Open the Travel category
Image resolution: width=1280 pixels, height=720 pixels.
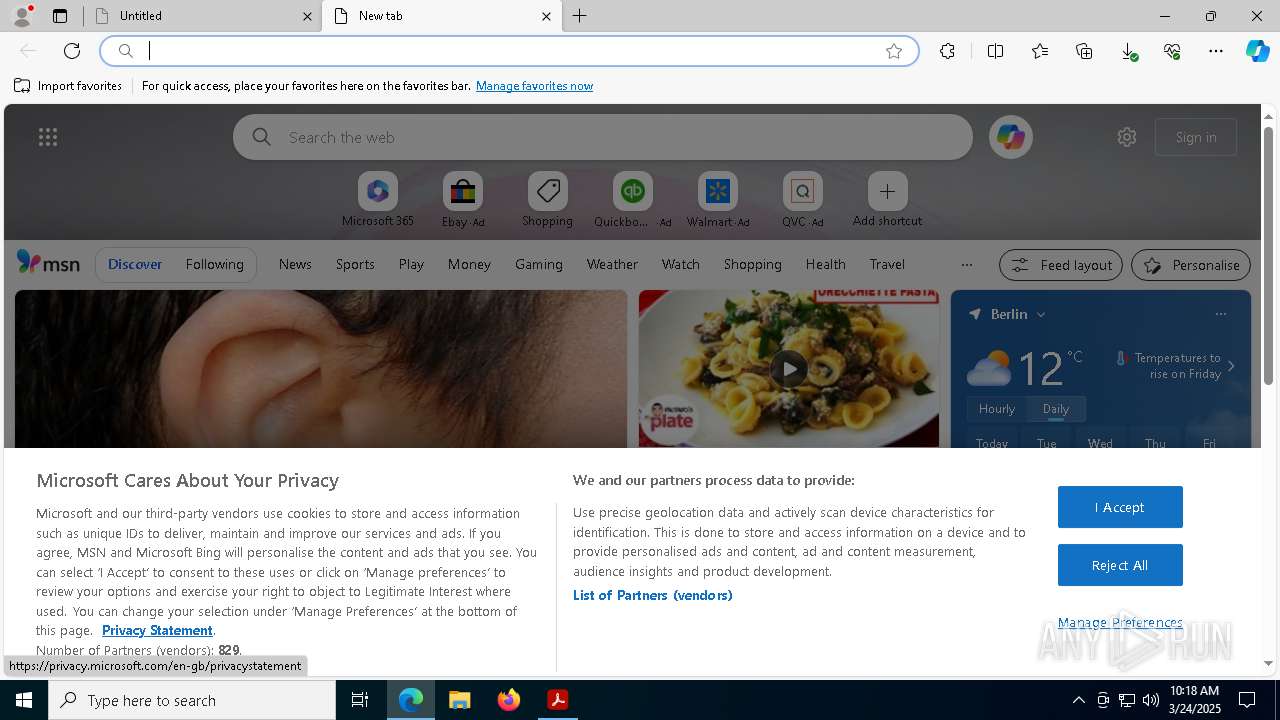887,264
